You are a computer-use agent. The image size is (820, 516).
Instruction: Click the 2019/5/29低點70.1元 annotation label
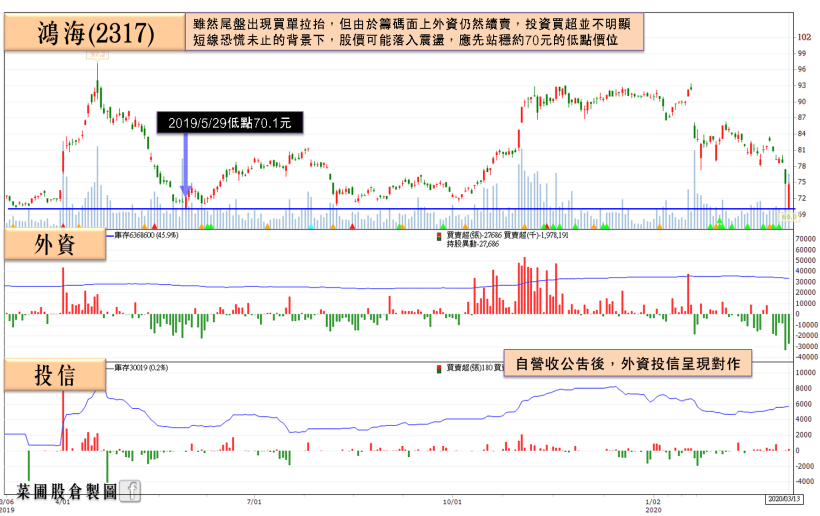[x=230, y=123]
